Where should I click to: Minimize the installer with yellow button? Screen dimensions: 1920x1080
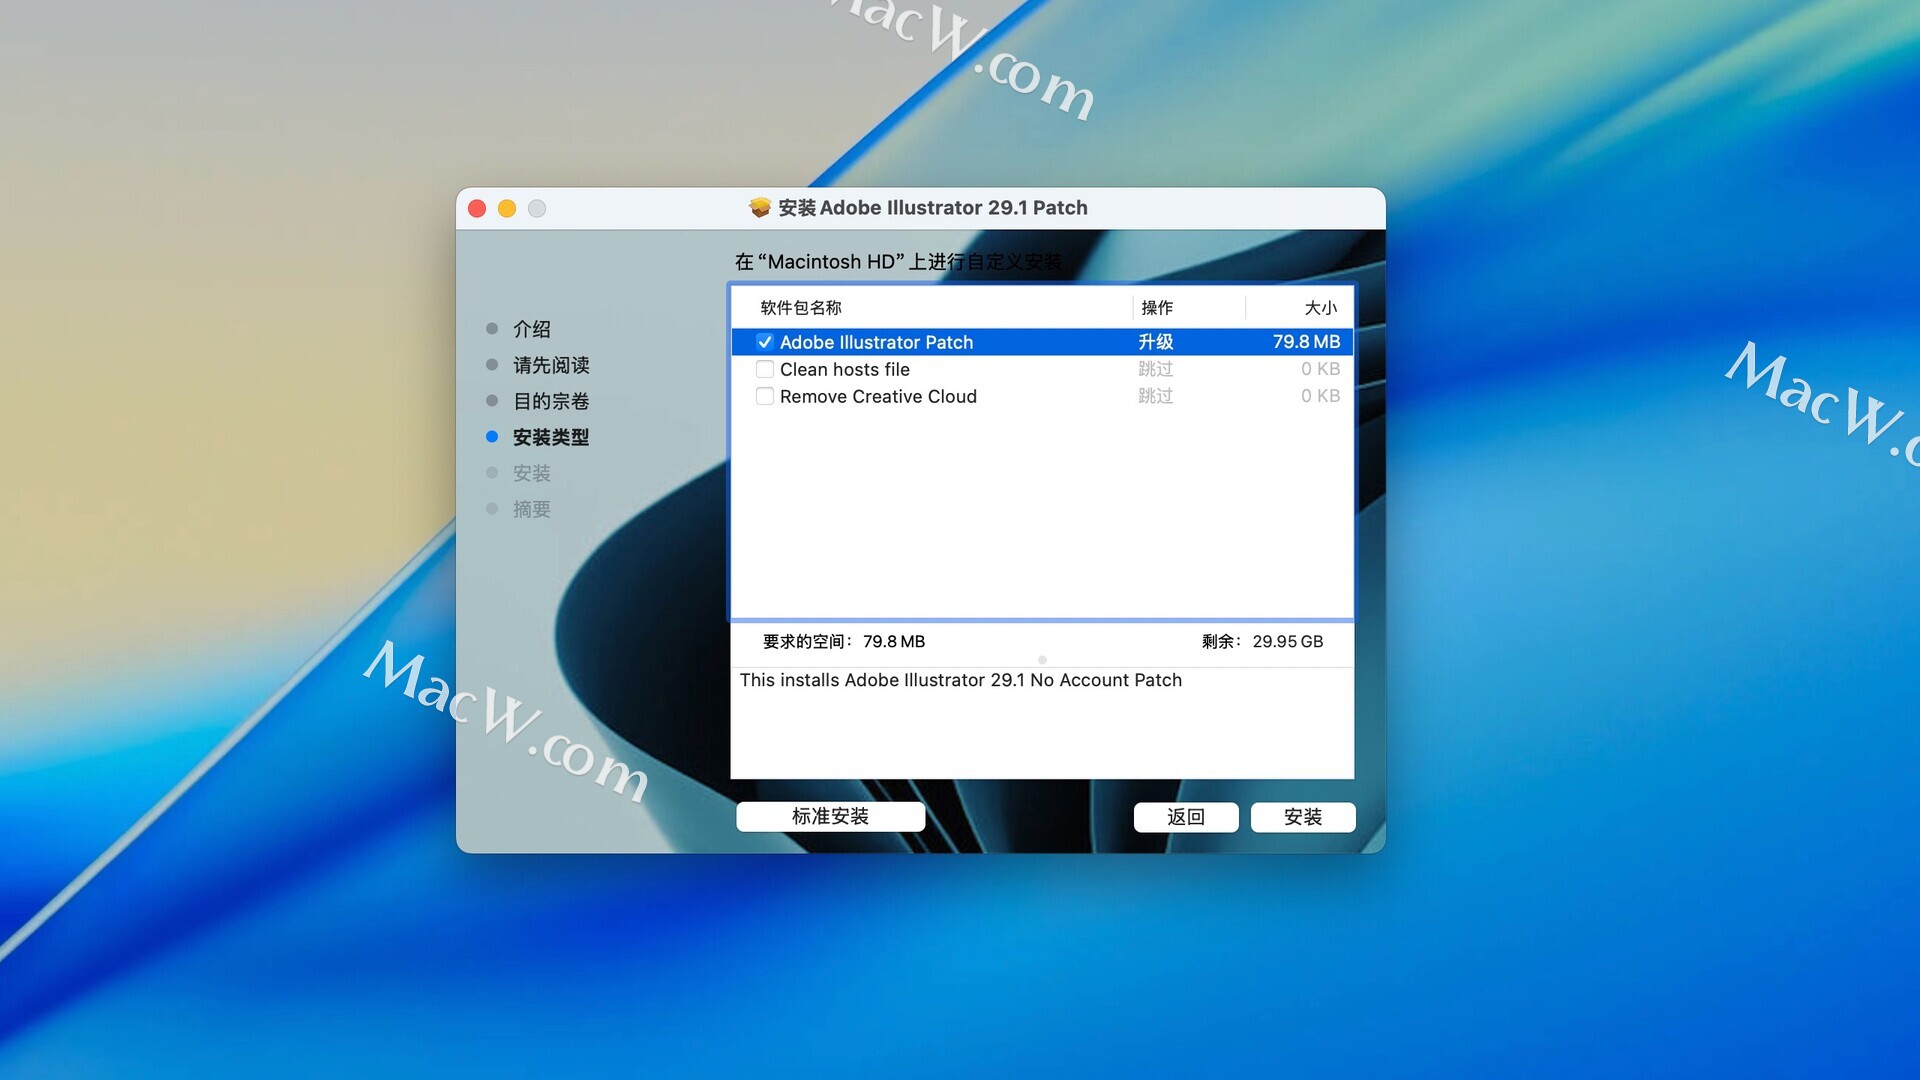click(x=507, y=208)
